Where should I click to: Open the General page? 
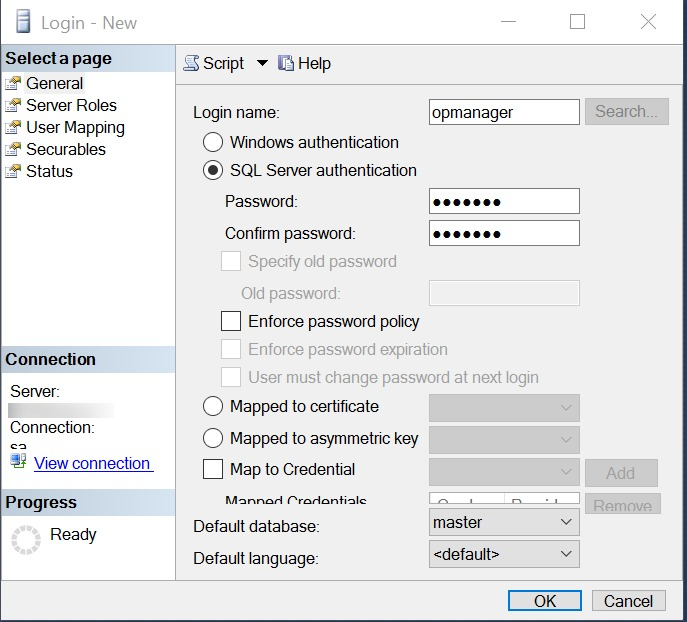54,83
